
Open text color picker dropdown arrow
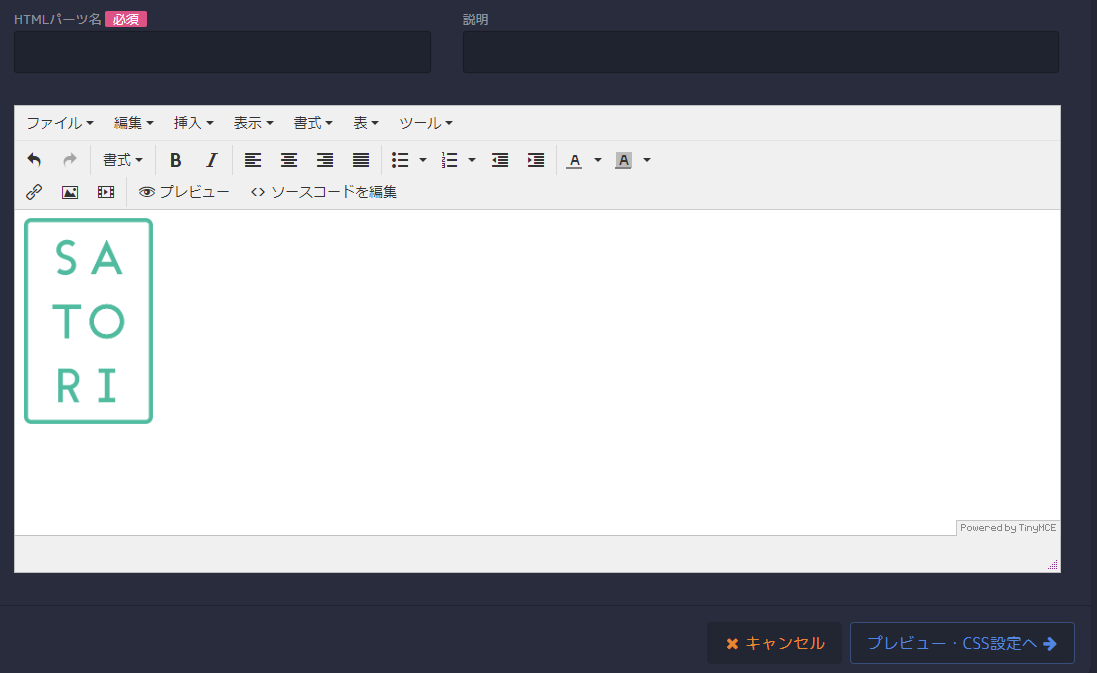pos(597,160)
